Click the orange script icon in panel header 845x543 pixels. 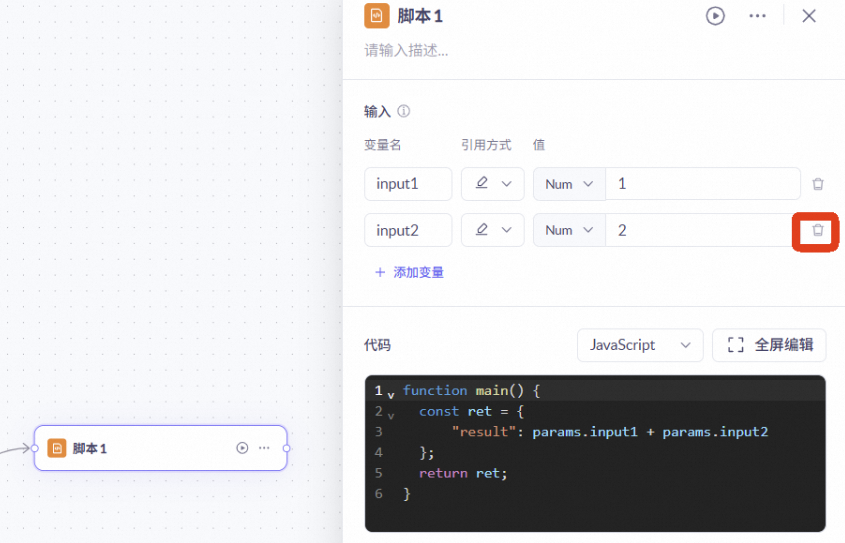pyautogui.click(x=377, y=16)
